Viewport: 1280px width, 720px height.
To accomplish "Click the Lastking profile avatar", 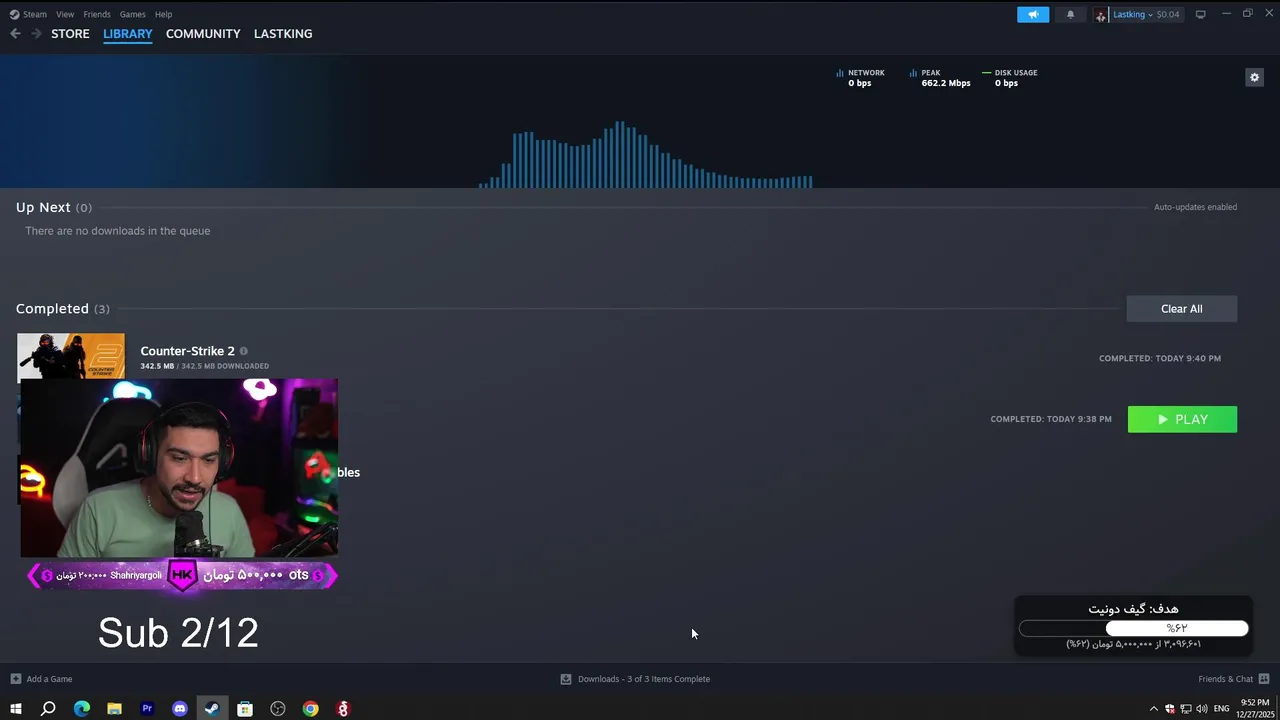I will [1101, 14].
